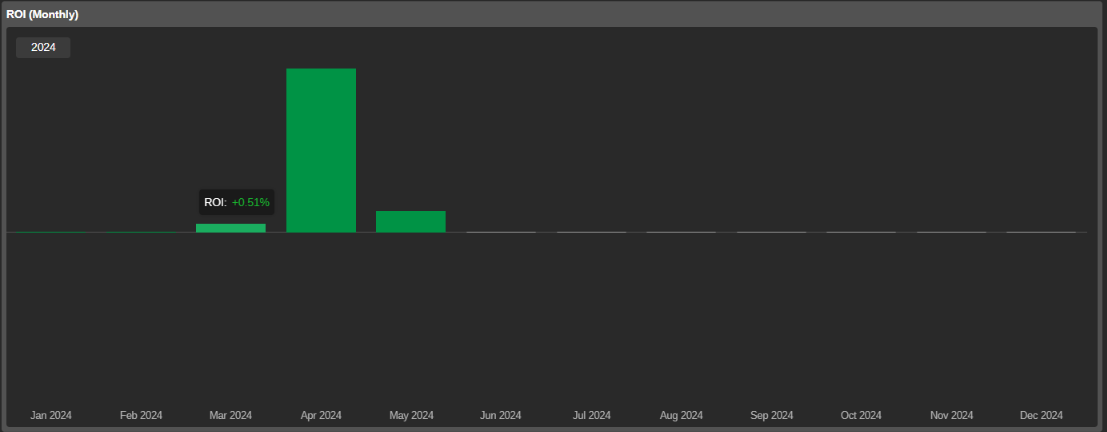
Task: Click the flat January 2024 ROI bar
Action: pyautogui.click(x=51, y=232)
